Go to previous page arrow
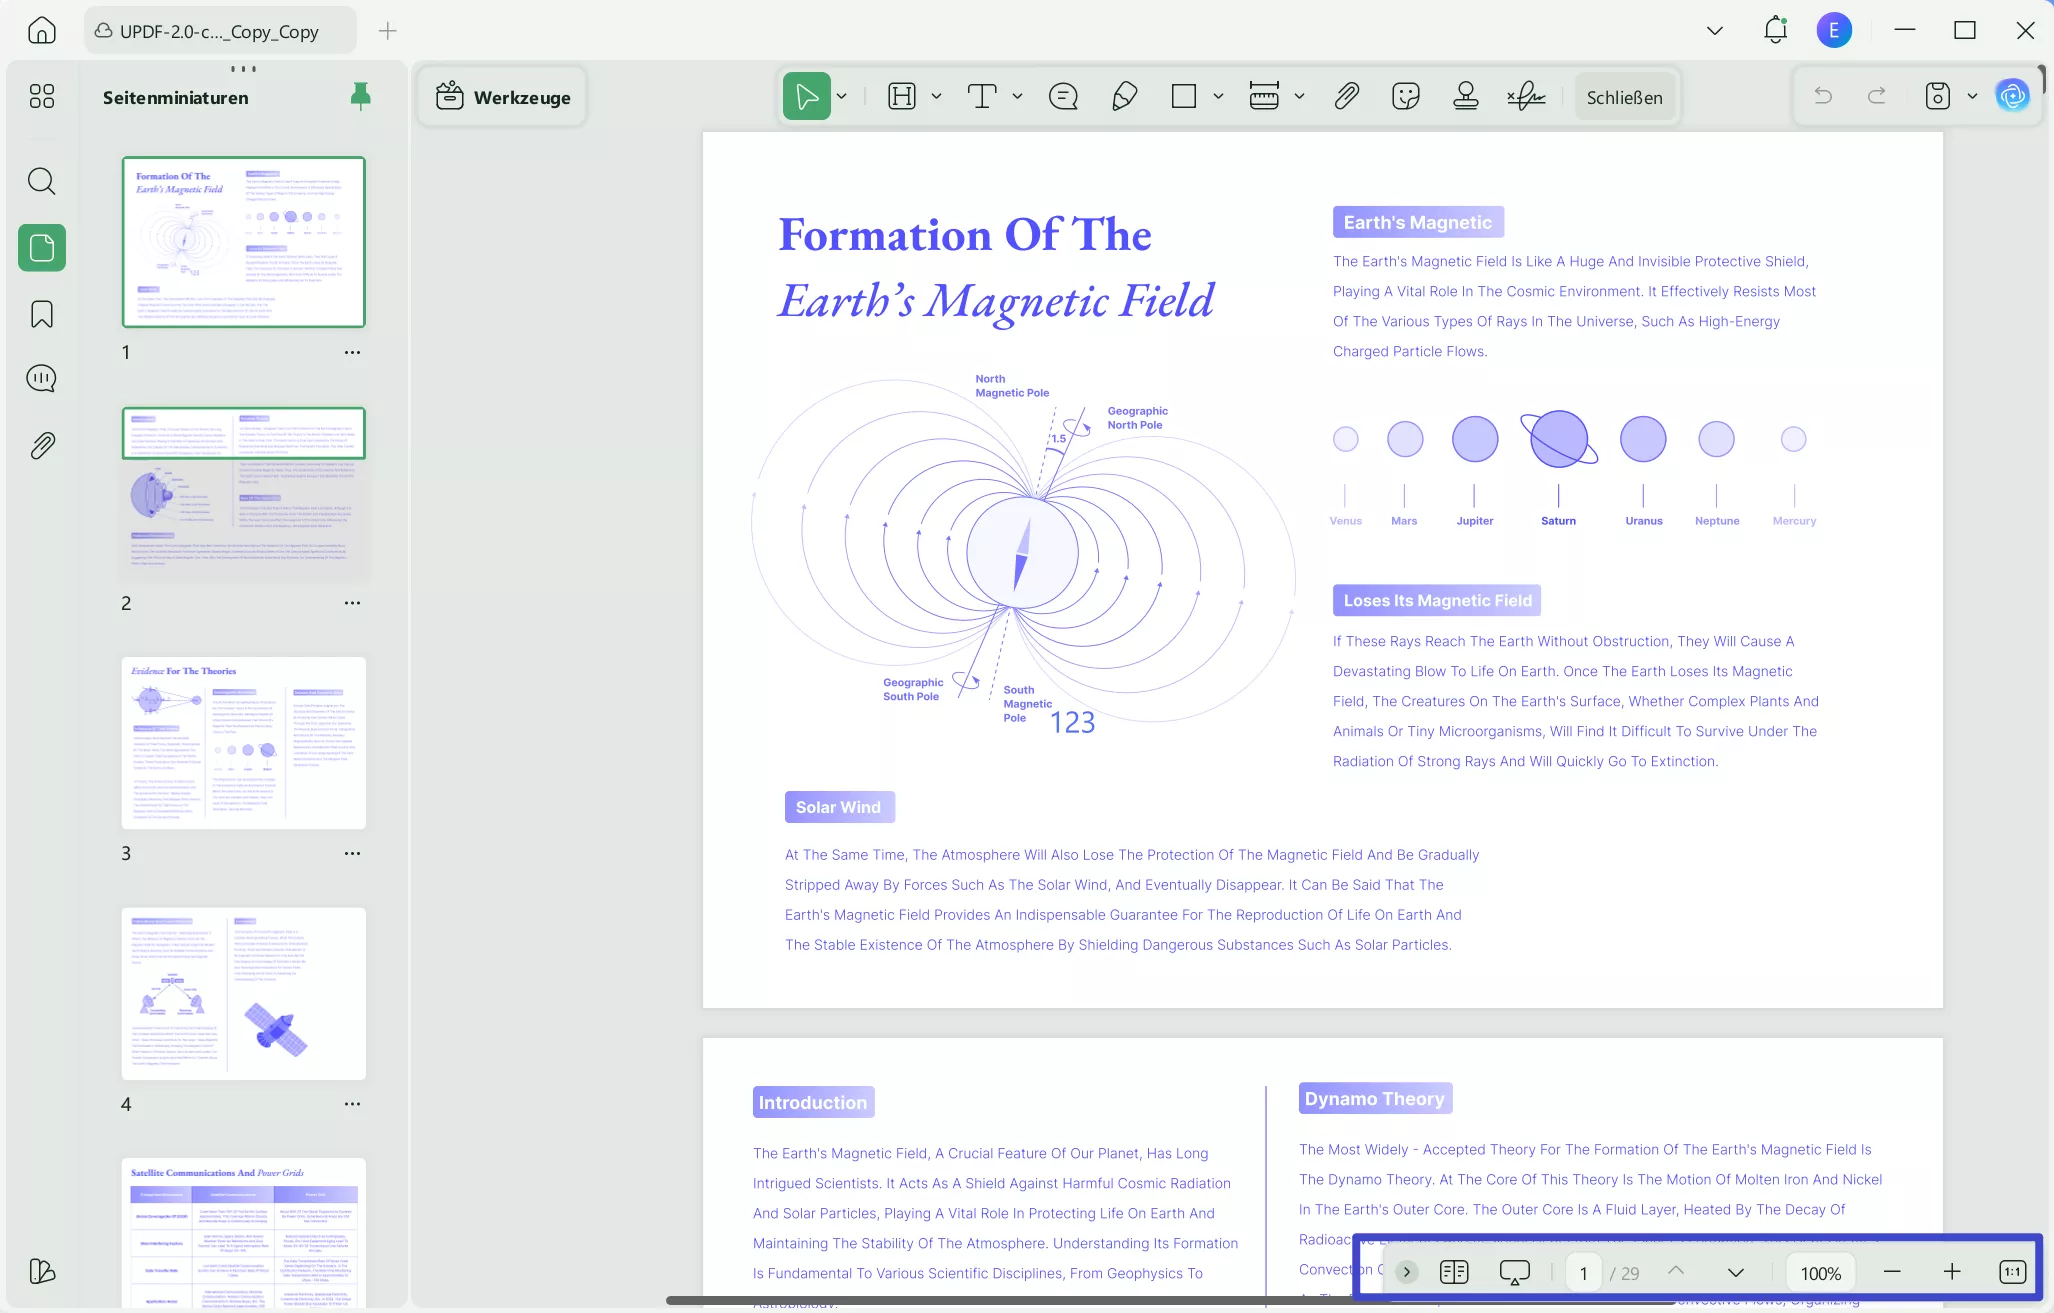2054x1313 pixels. tap(1676, 1271)
